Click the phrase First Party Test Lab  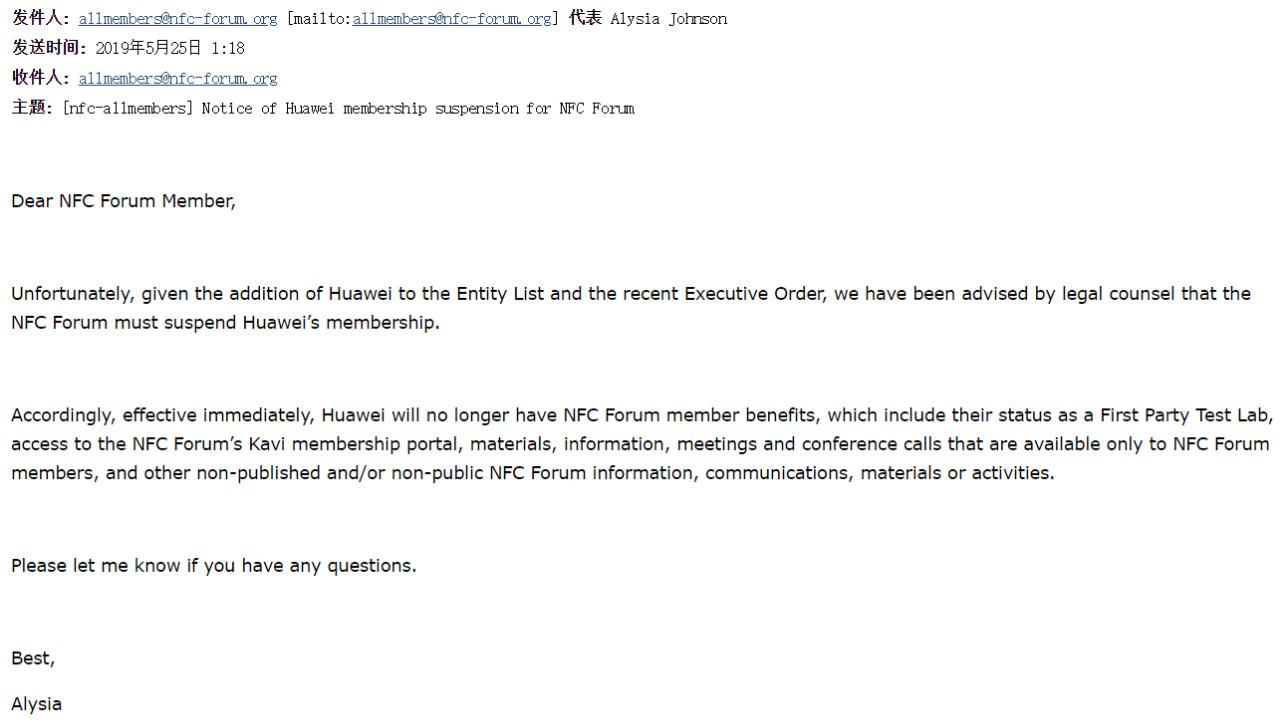click(x=1186, y=415)
